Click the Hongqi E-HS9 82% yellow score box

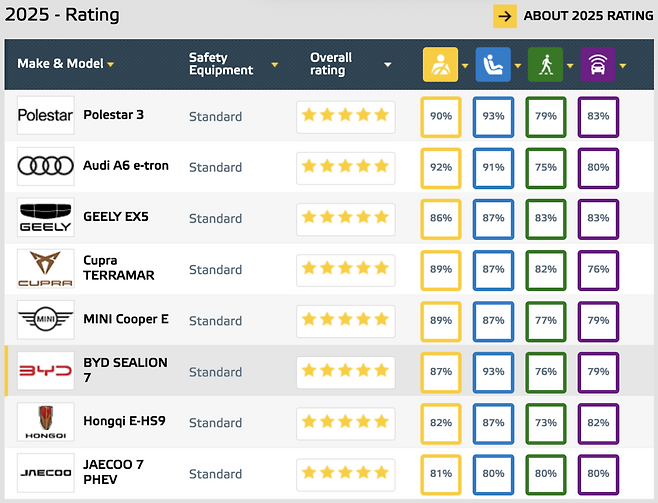tap(441, 423)
